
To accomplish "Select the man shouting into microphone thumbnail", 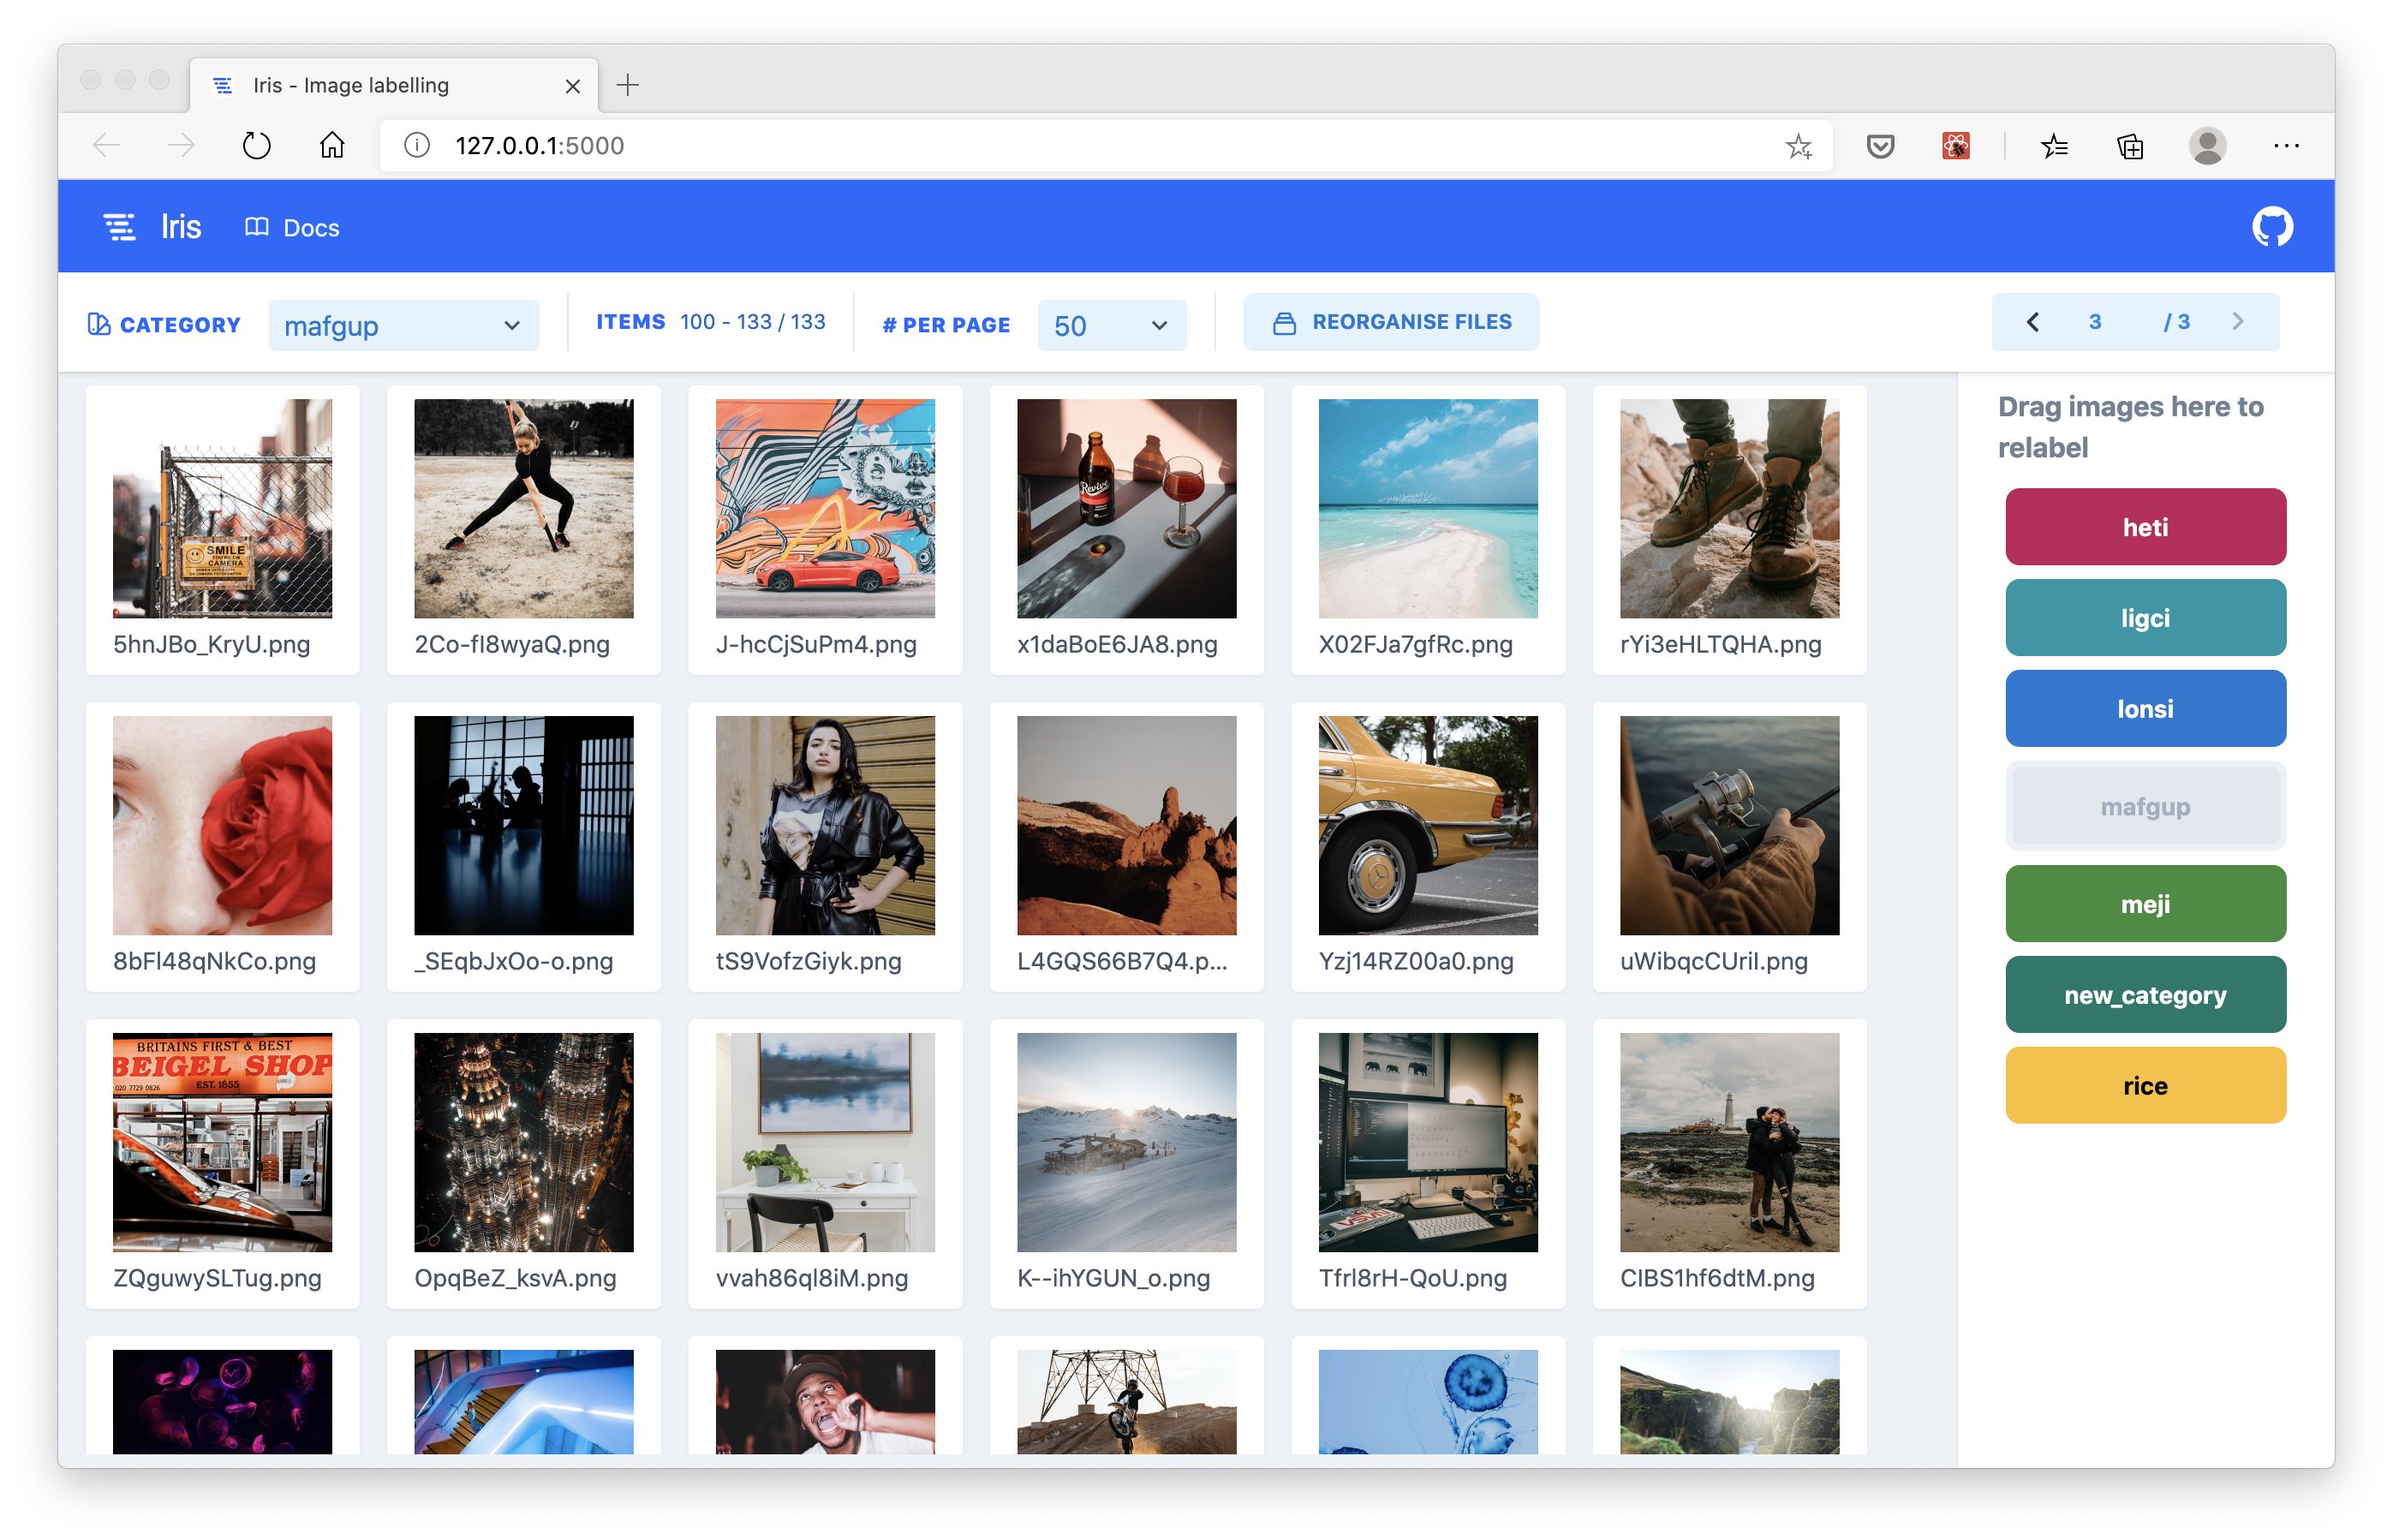I will click(825, 1402).
